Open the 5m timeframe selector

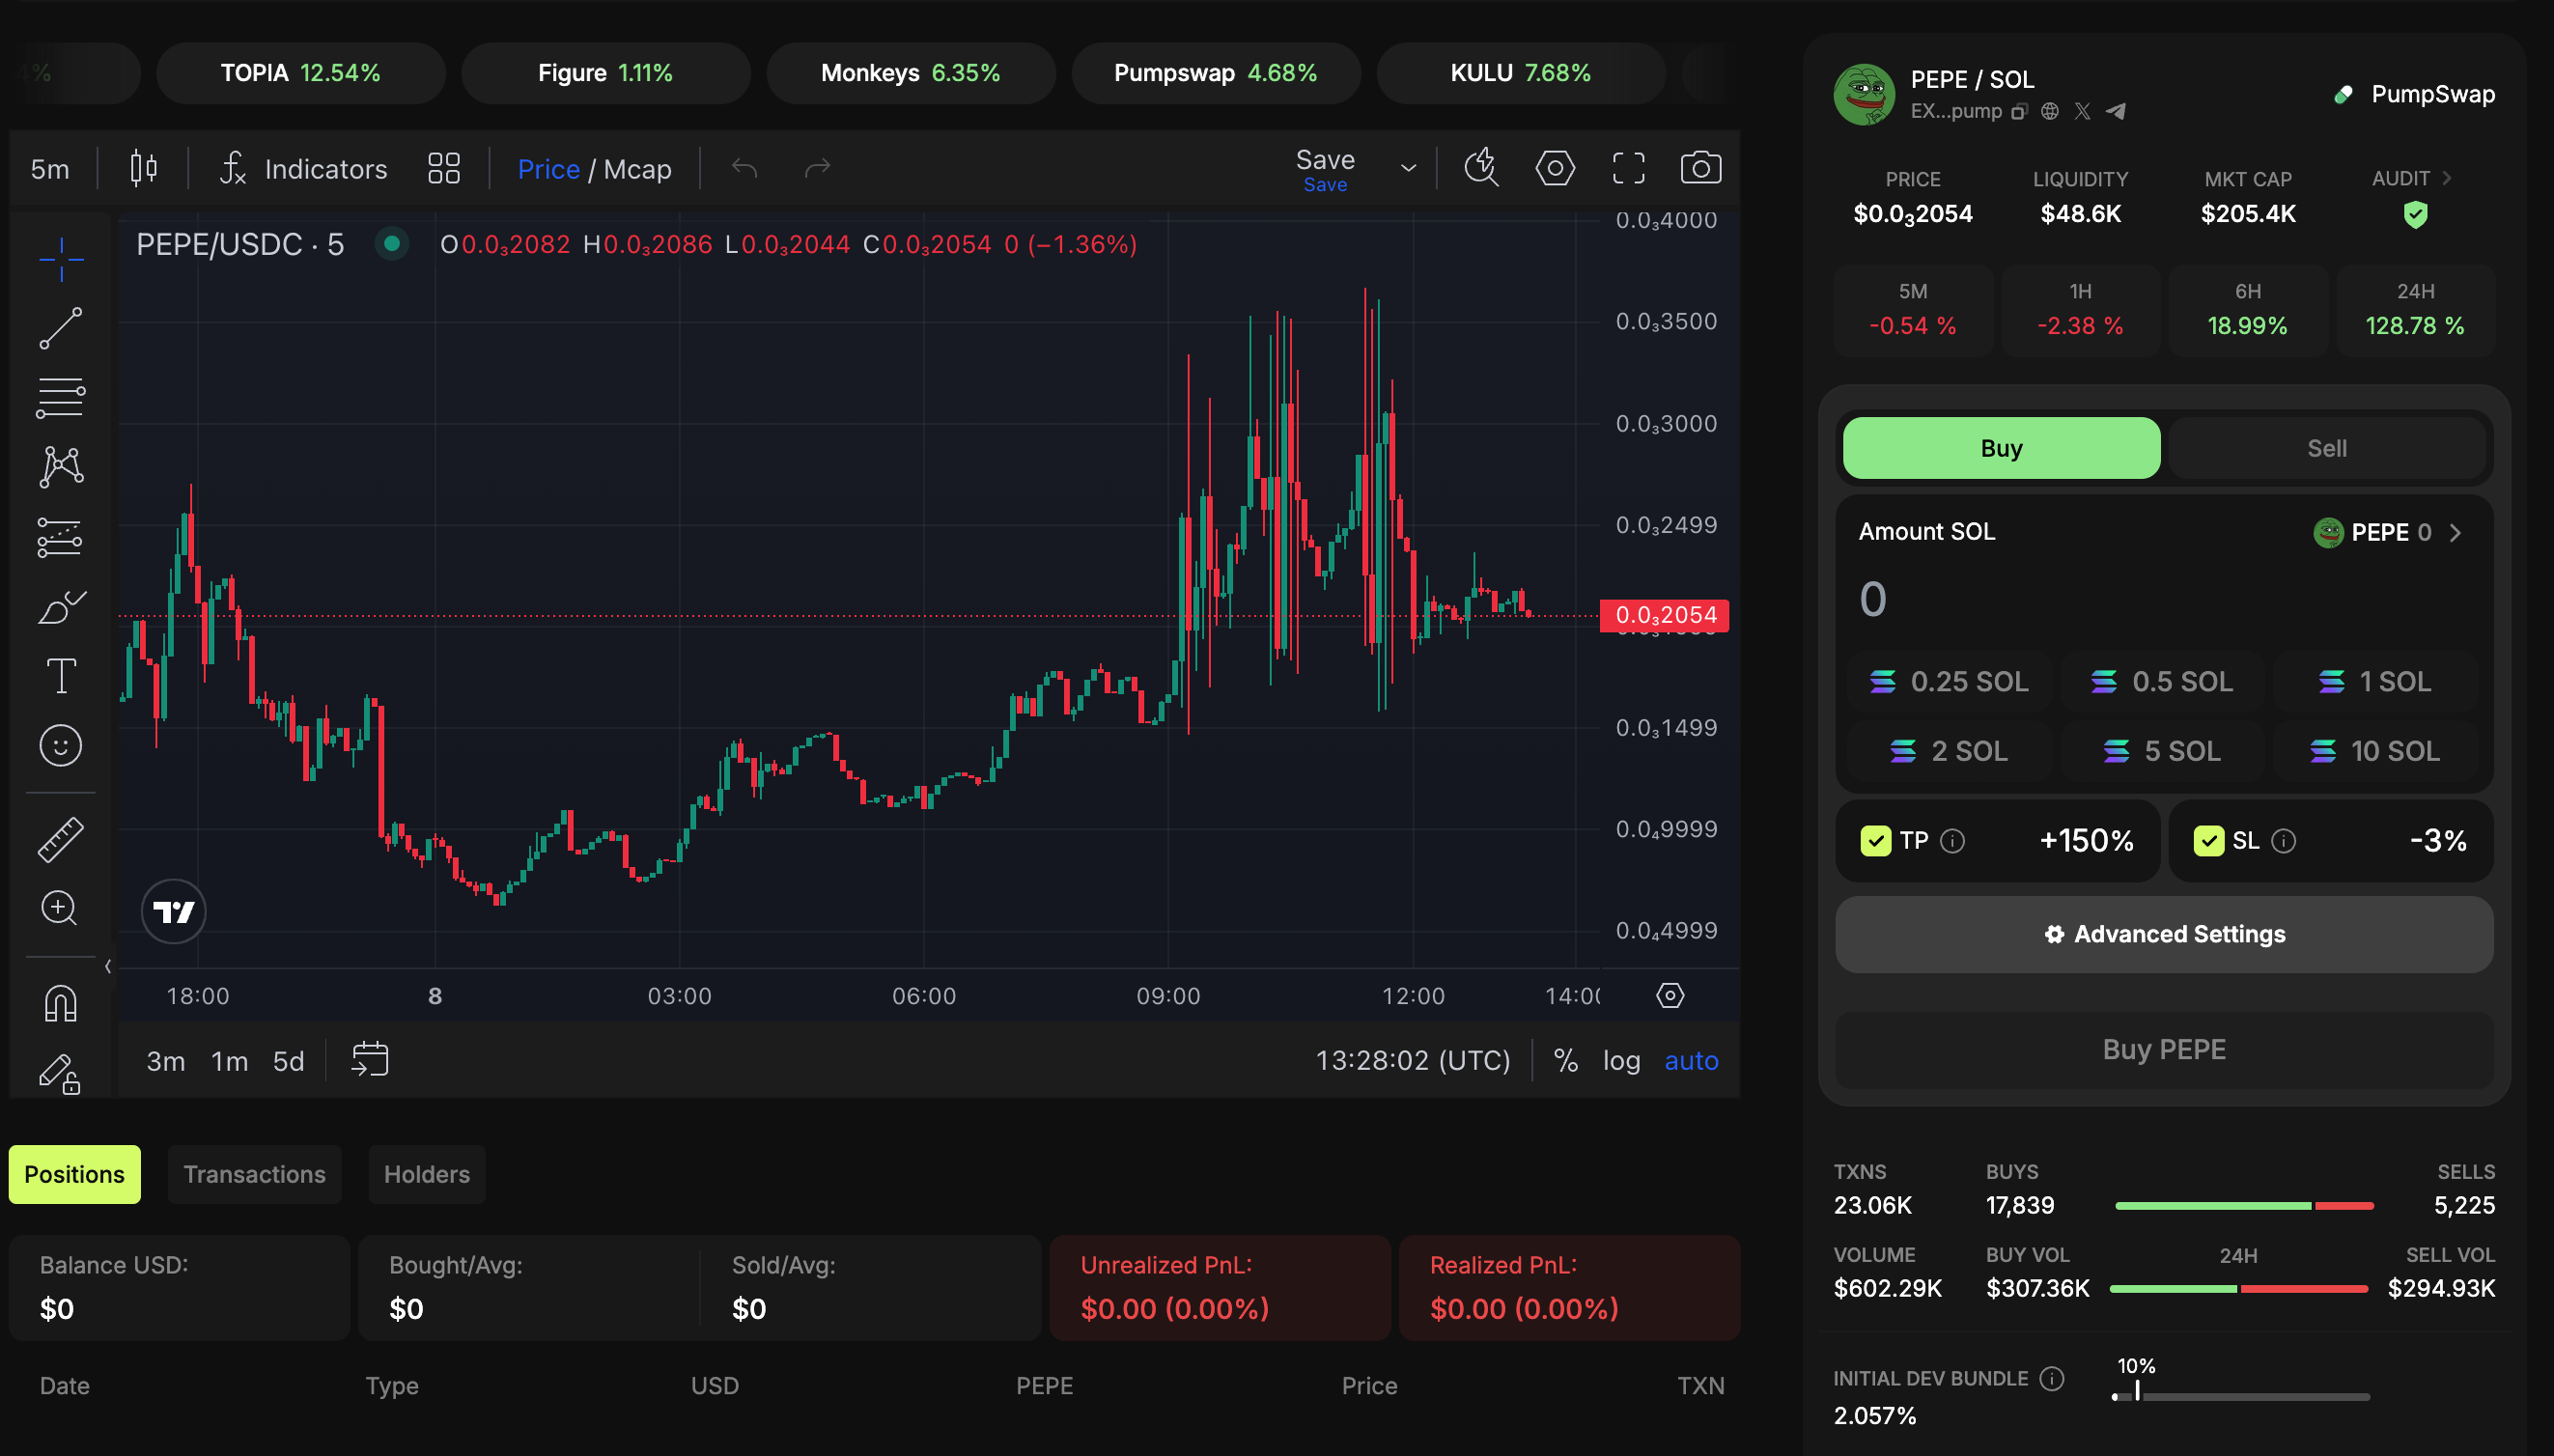click(x=50, y=169)
